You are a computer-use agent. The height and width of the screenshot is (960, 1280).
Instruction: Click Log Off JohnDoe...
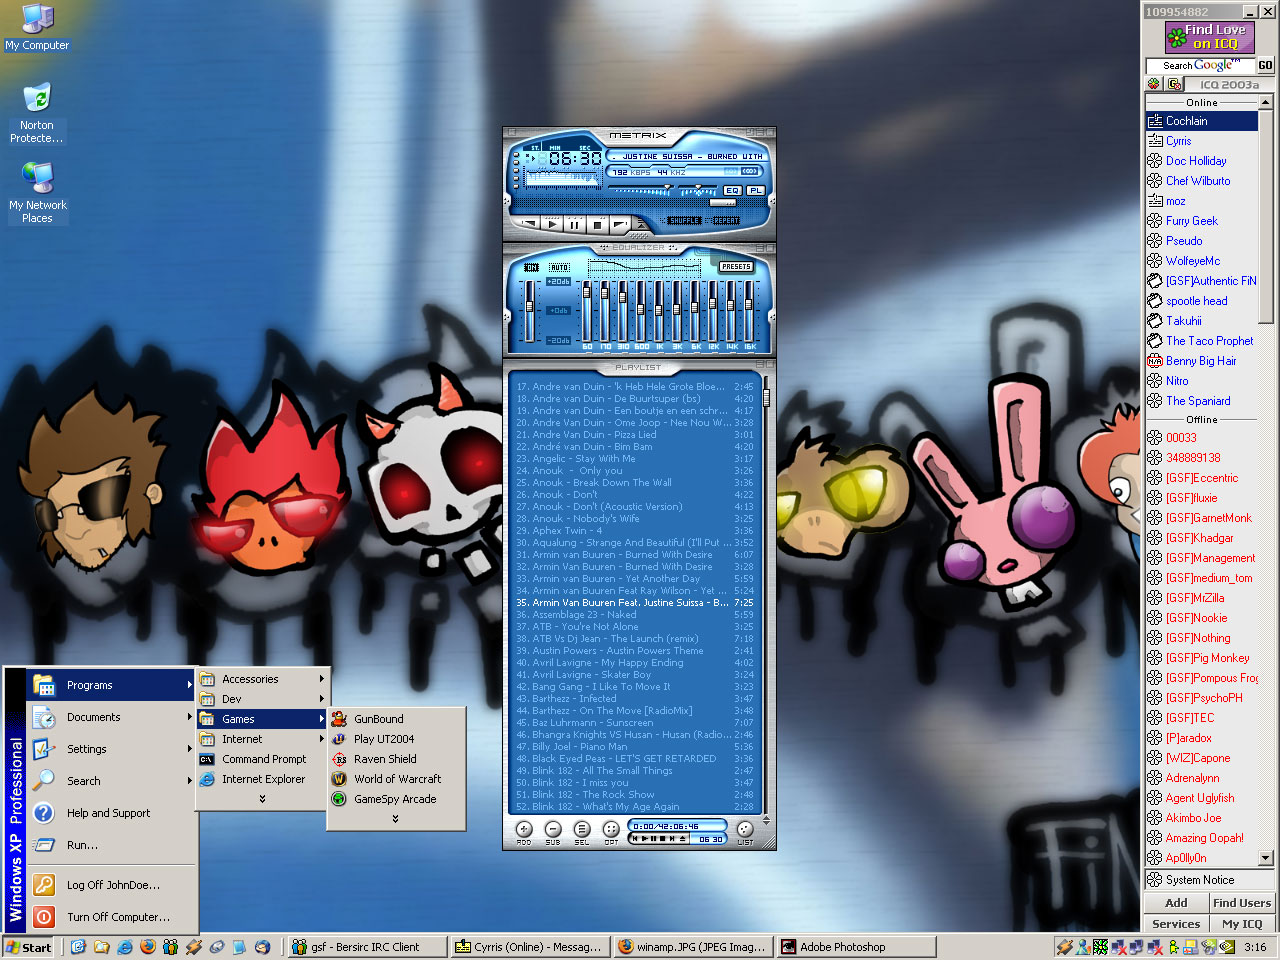111,885
